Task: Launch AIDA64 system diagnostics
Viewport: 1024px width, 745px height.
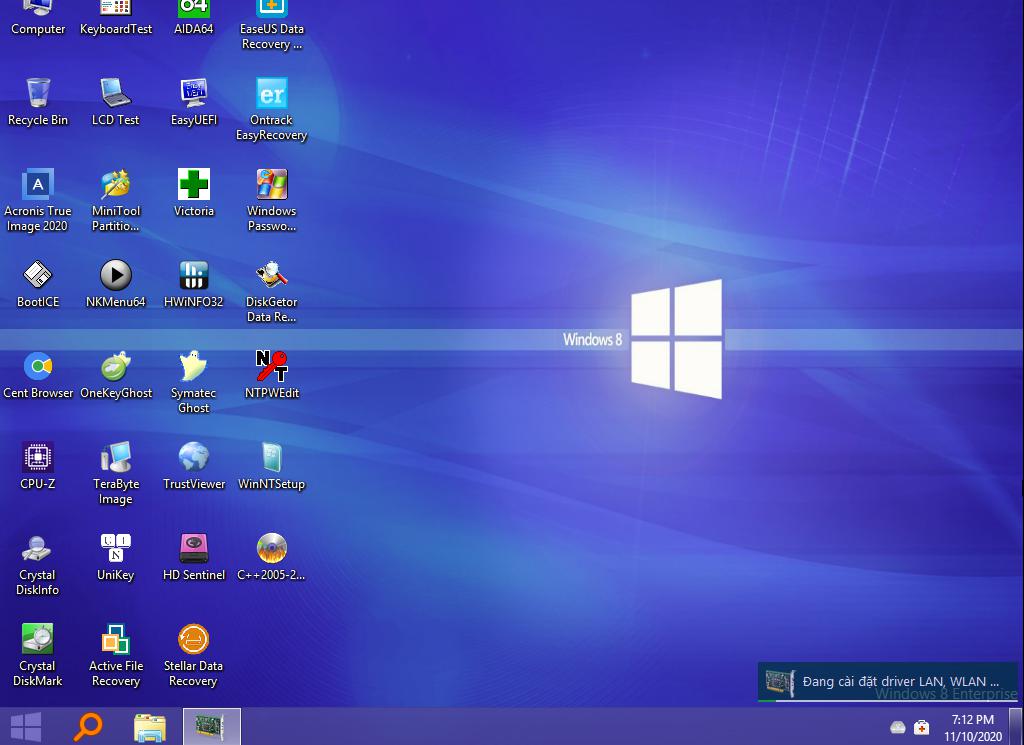Action: pyautogui.click(x=193, y=15)
